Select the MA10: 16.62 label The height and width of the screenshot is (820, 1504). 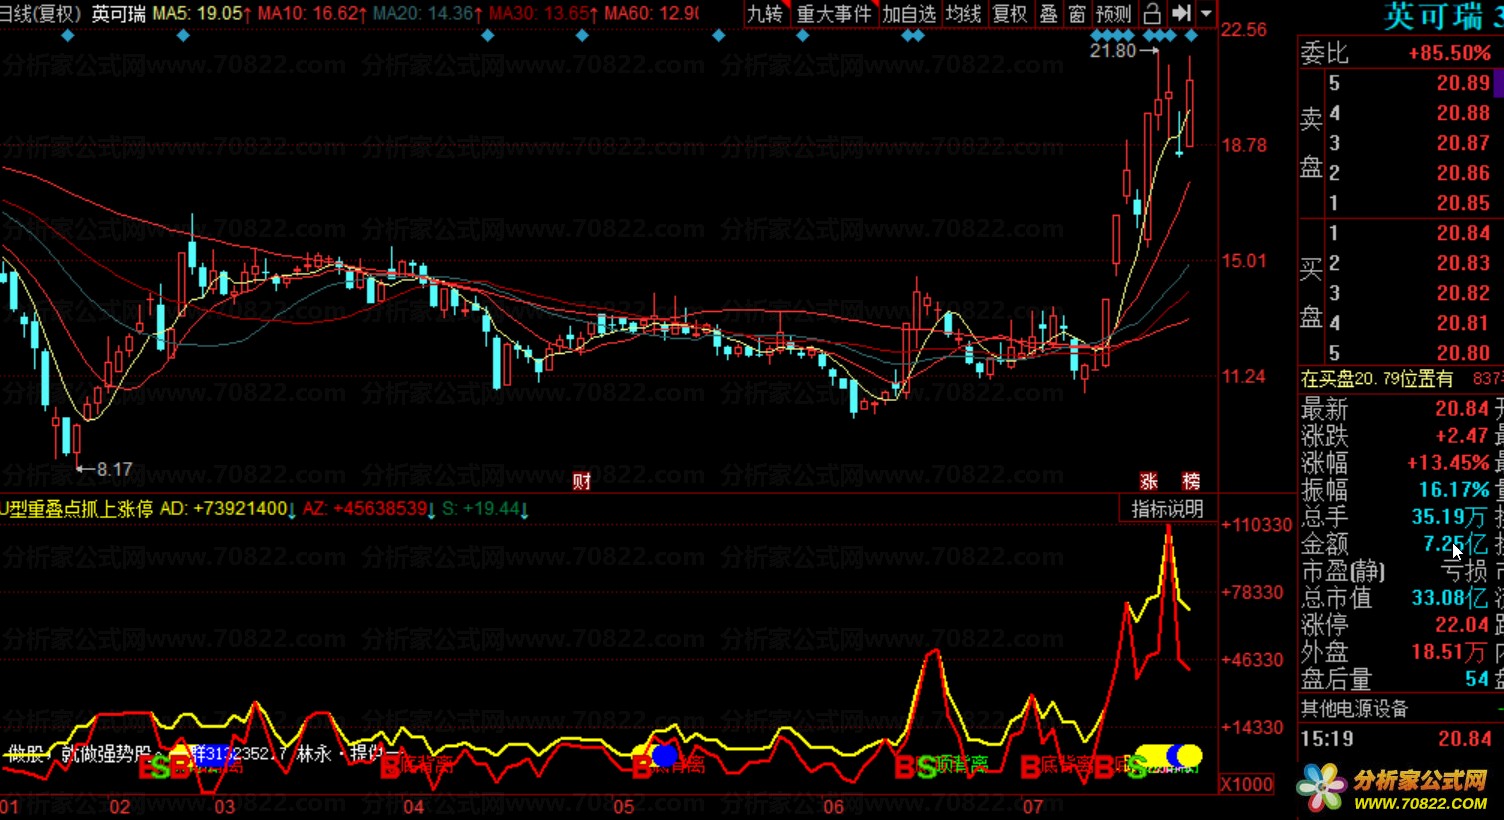pyautogui.click(x=313, y=14)
